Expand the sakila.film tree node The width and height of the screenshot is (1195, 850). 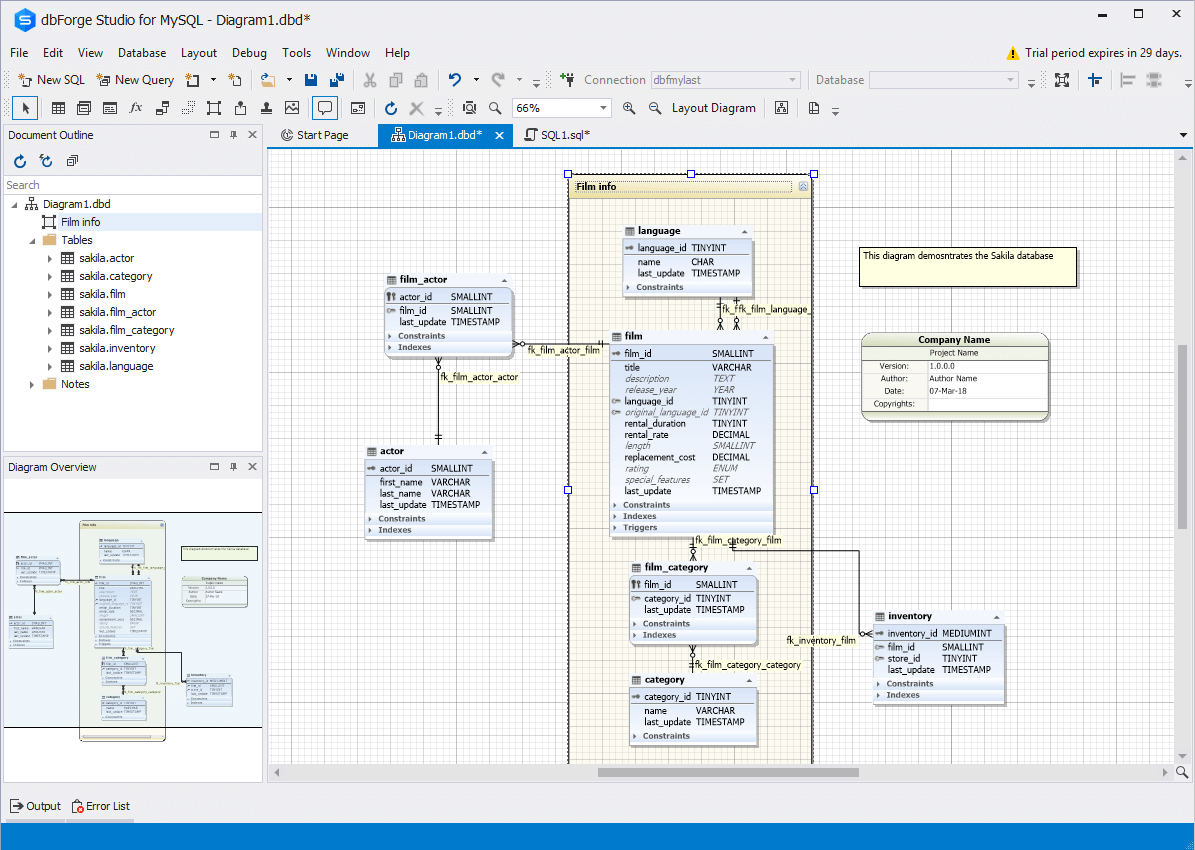click(49, 294)
